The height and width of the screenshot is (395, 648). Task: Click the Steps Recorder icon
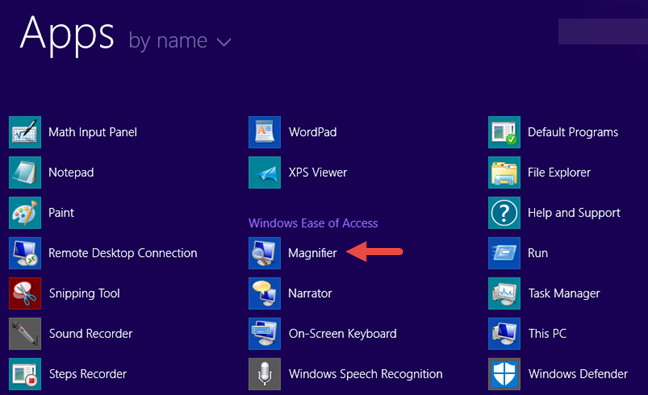25,374
